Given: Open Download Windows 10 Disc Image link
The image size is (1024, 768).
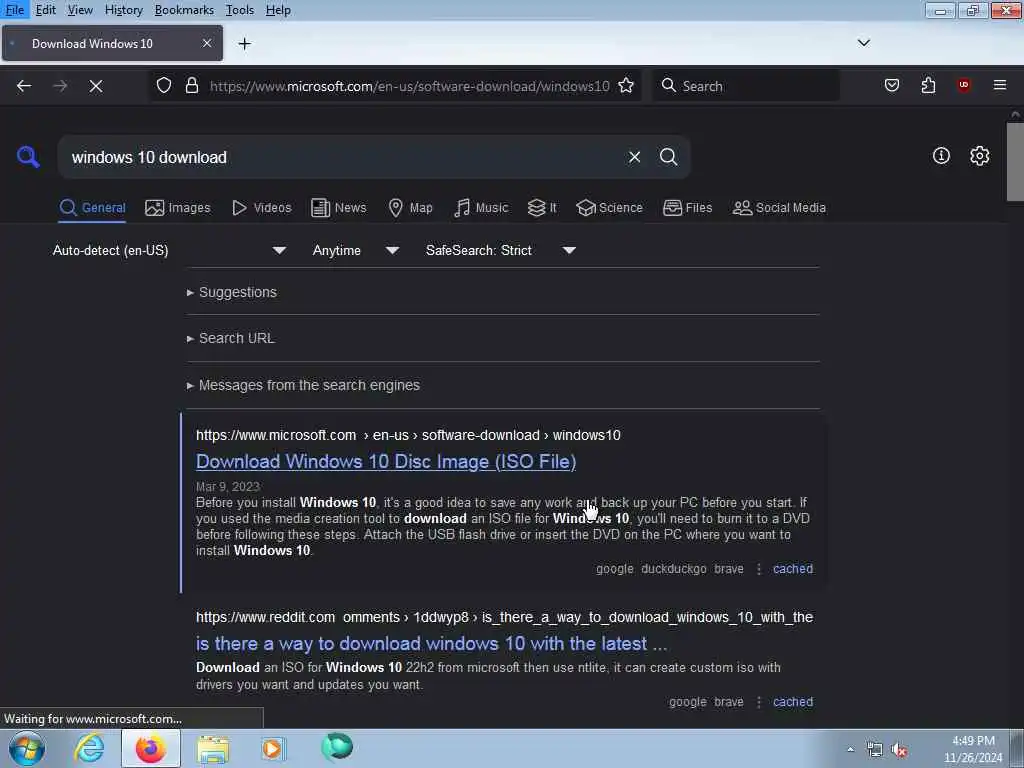Looking at the screenshot, I should 386,462.
